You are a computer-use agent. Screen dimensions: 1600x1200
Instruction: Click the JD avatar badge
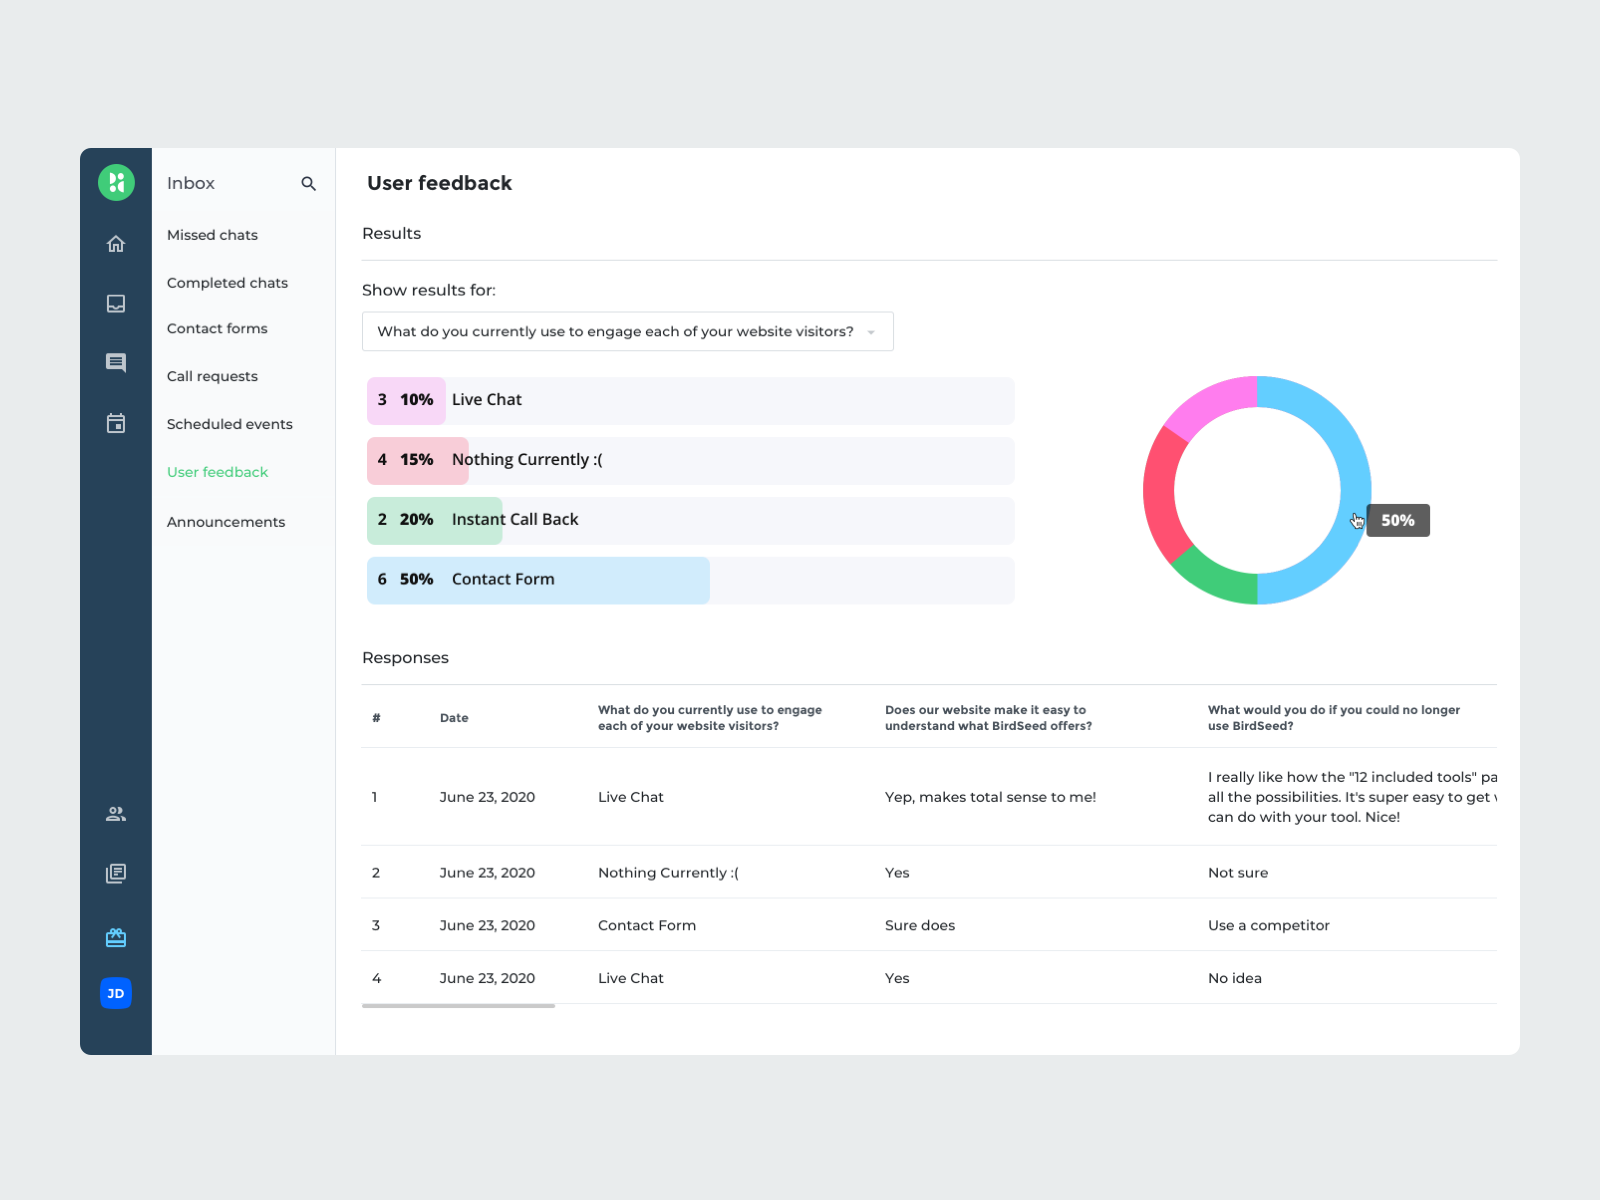click(115, 993)
